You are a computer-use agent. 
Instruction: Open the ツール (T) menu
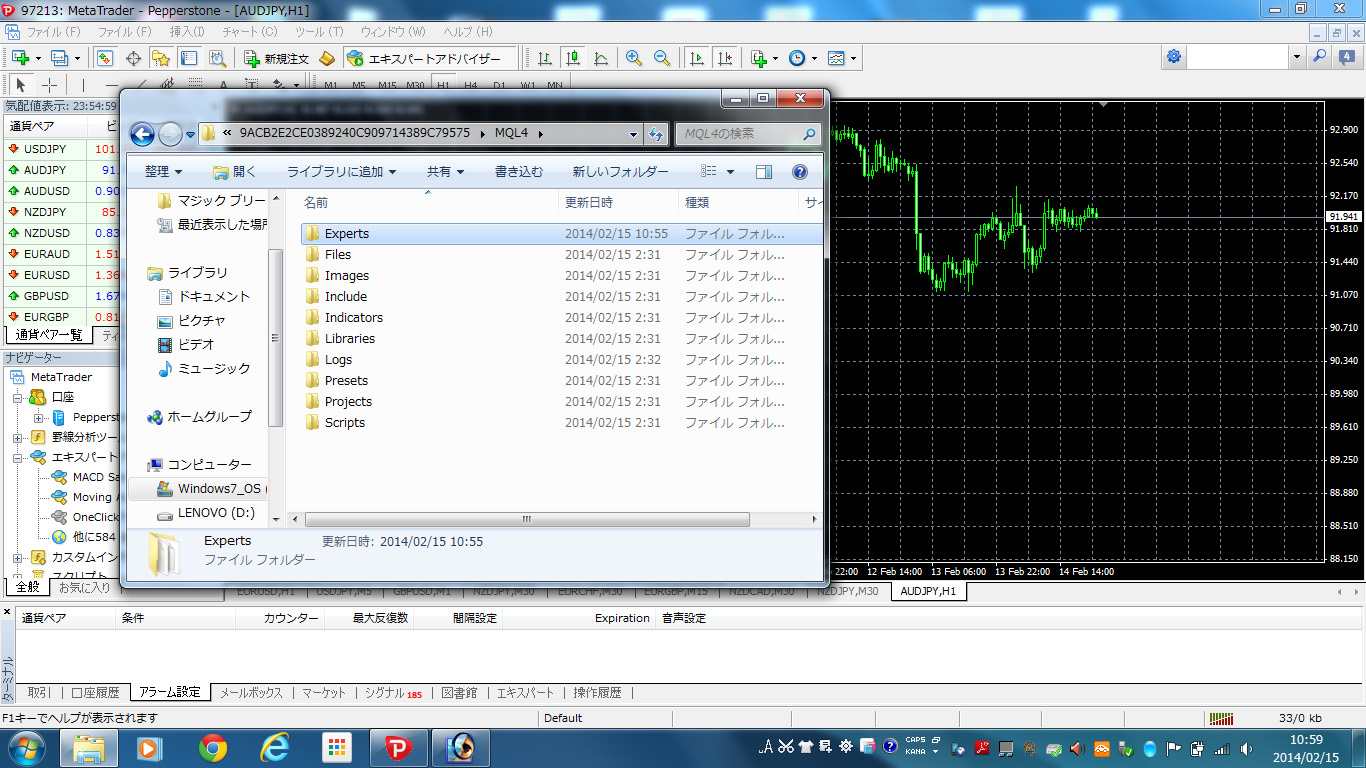(319, 32)
